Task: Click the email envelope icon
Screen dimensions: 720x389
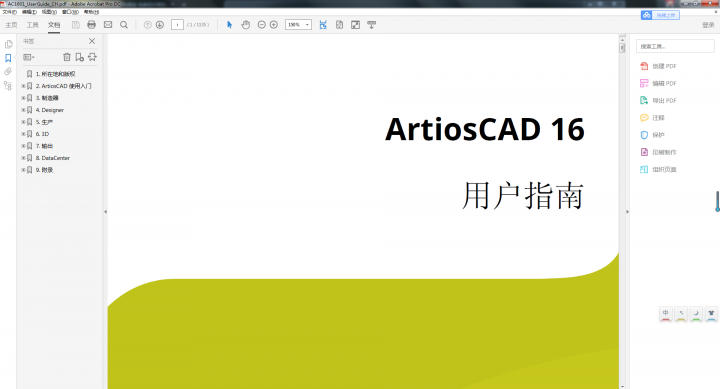Action: point(108,25)
